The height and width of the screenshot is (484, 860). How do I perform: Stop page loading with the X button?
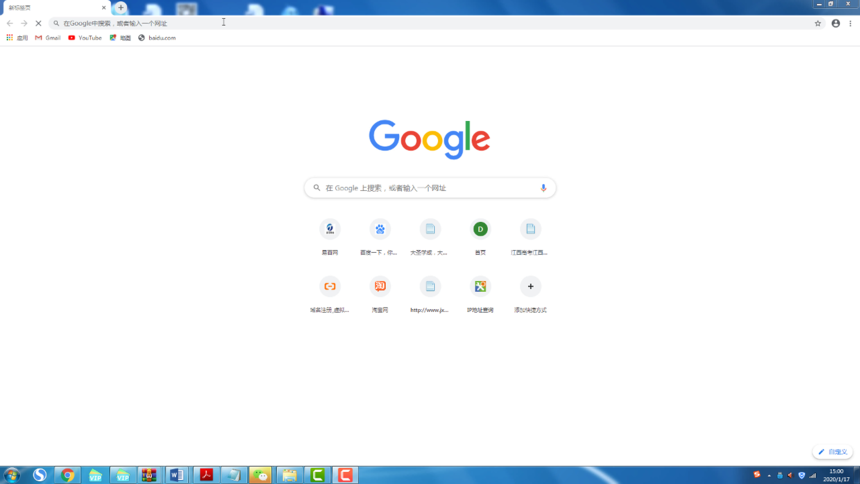(38, 23)
